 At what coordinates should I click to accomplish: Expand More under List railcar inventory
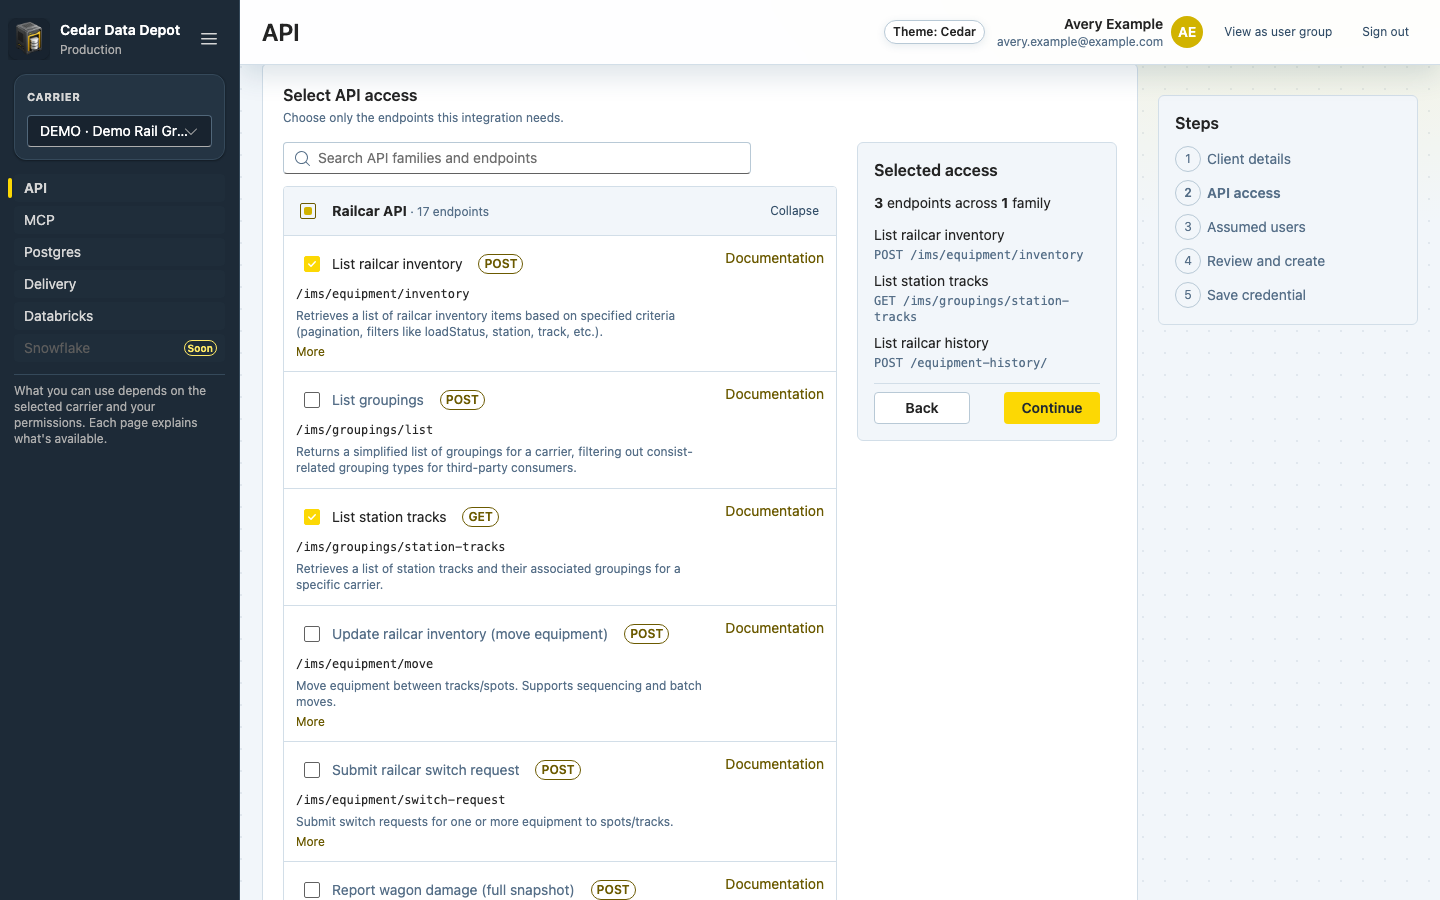click(x=310, y=352)
